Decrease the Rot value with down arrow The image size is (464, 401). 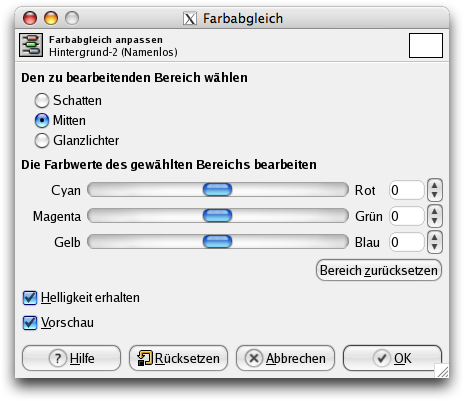[435, 195]
